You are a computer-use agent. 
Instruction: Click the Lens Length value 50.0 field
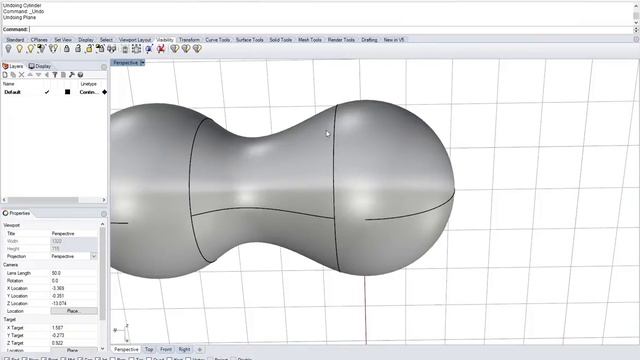point(74,273)
